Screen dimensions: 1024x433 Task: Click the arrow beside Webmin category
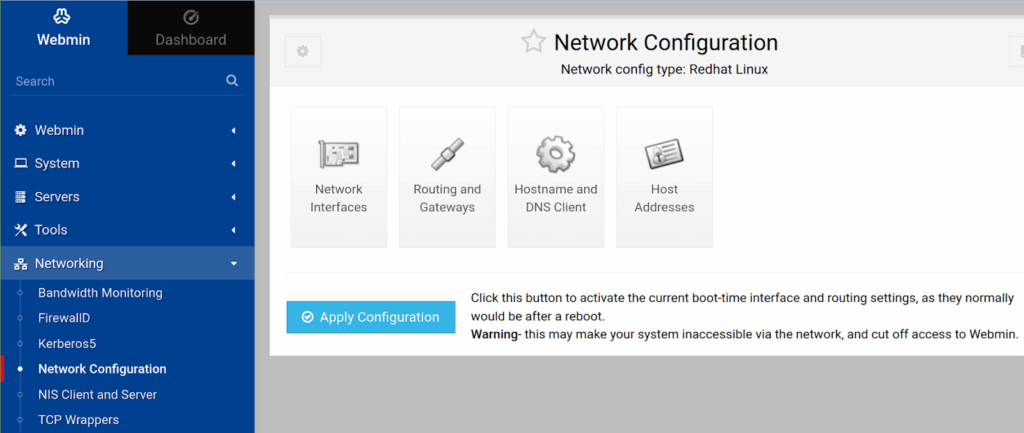pyautogui.click(x=234, y=131)
